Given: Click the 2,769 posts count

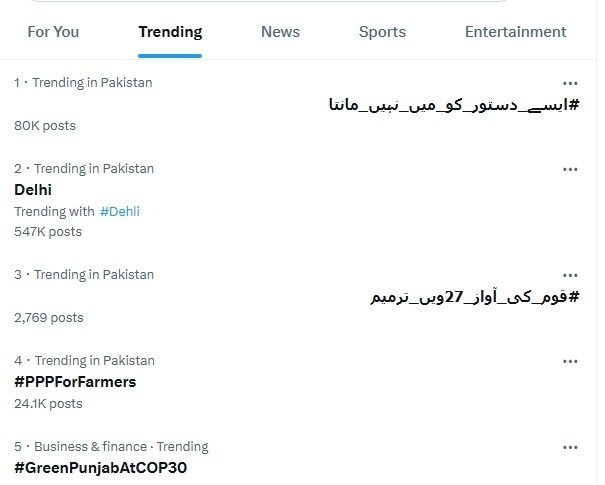Looking at the screenshot, I should coord(49,318).
